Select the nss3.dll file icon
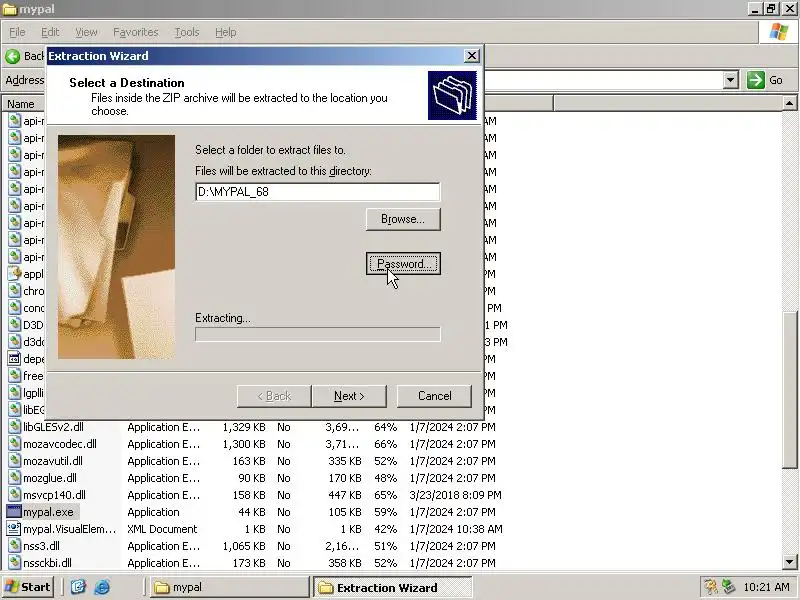Image resolution: width=800 pixels, height=600 pixels. (x=14, y=546)
